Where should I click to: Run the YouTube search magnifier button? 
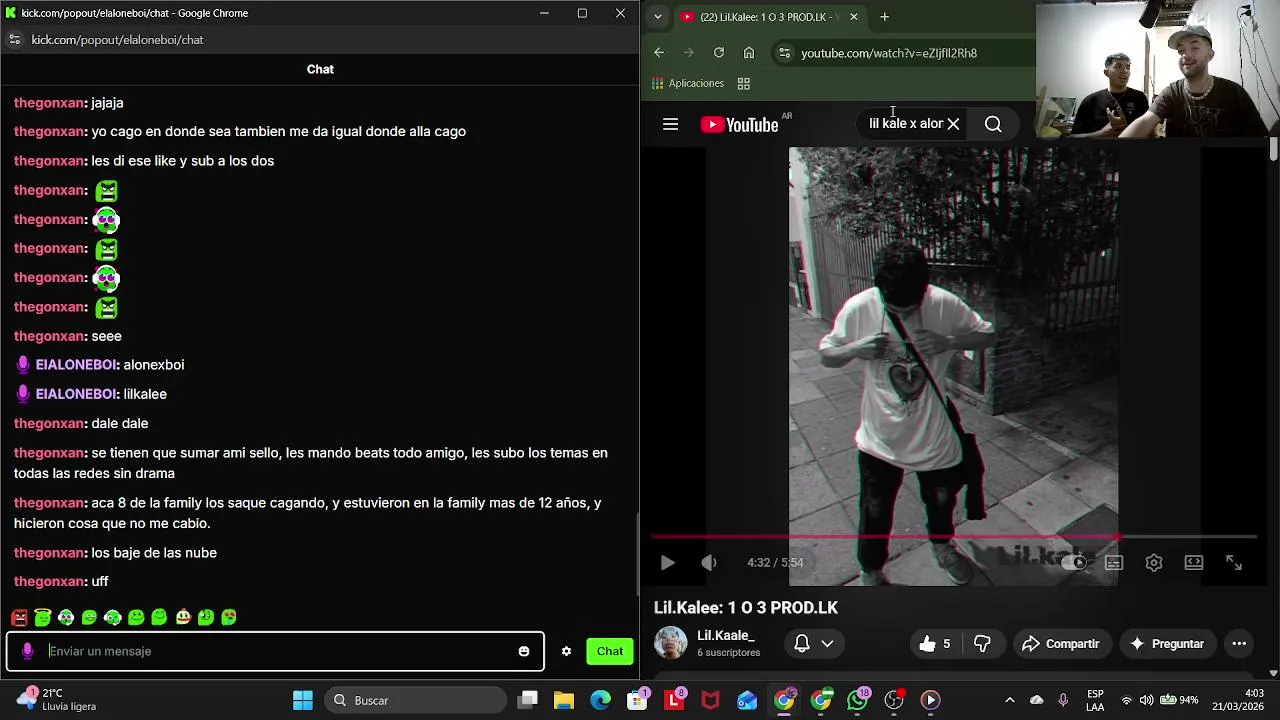993,124
